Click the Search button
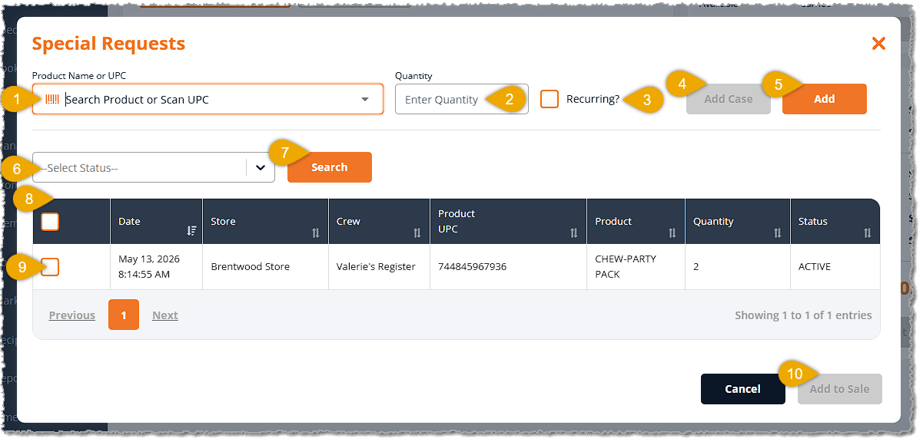 point(329,167)
